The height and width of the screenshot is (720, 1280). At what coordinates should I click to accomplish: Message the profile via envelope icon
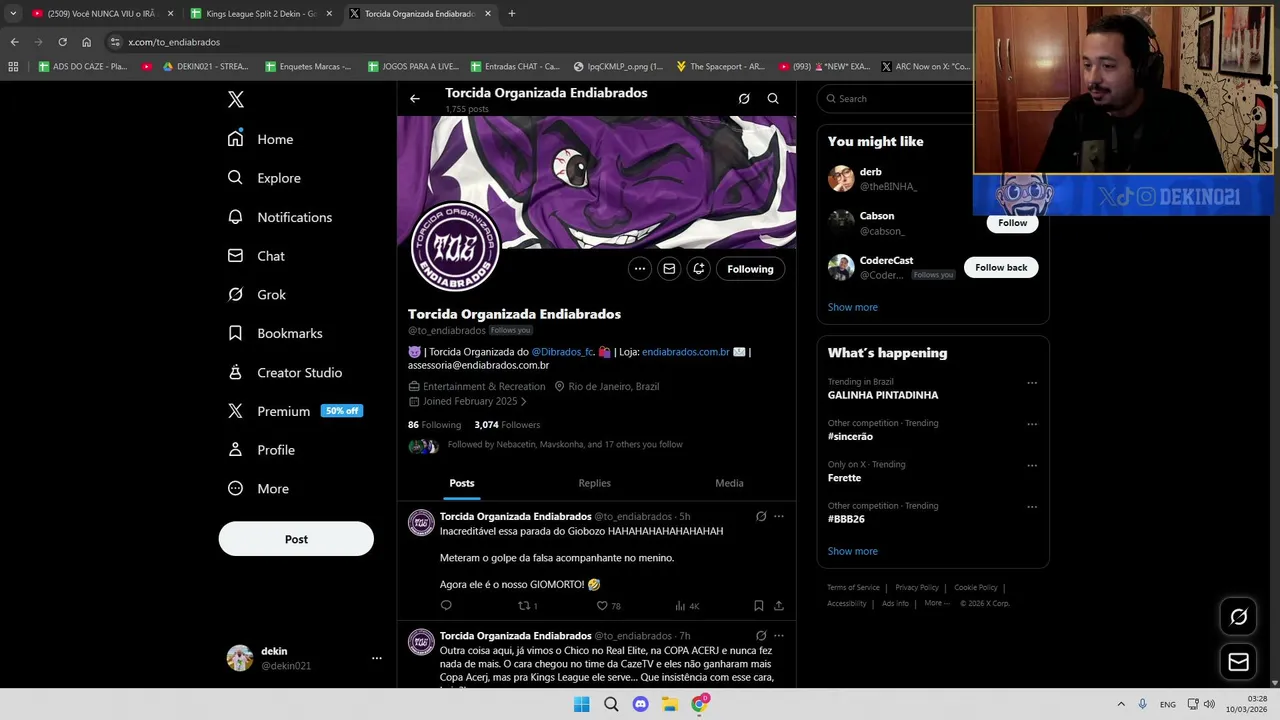(x=669, y=269)
